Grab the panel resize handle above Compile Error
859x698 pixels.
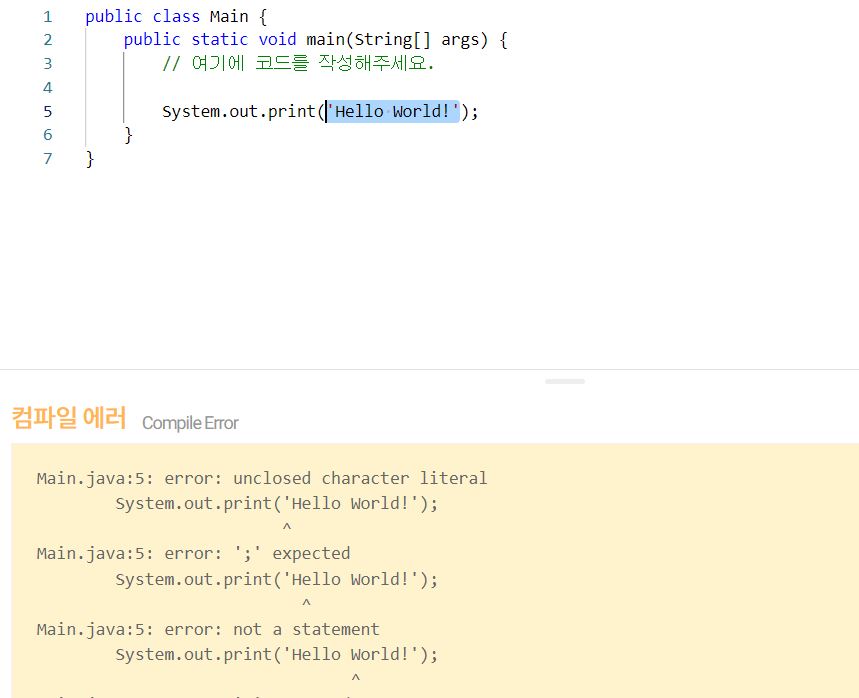[x=565, y=381]
